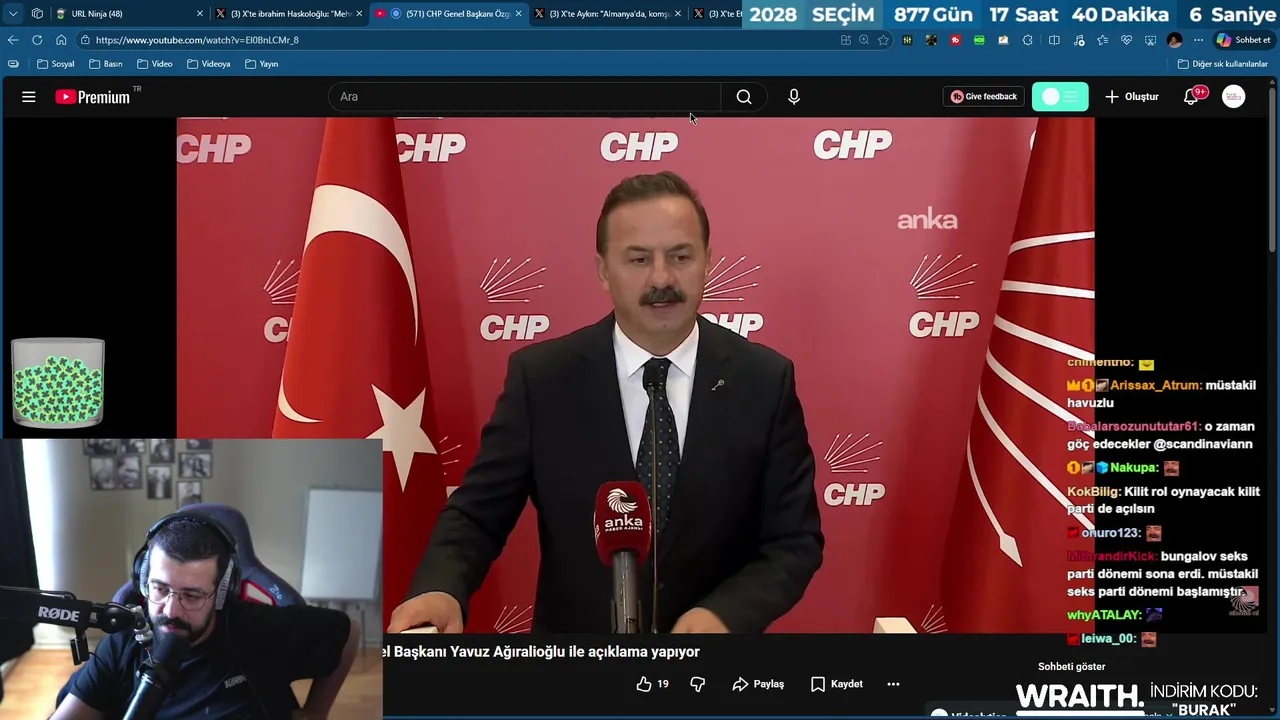Image resolution: width=1280 pixels, height=720 pixels.
Task: Open the Basın bookmarks folder
Action: [x=106, y=64]
